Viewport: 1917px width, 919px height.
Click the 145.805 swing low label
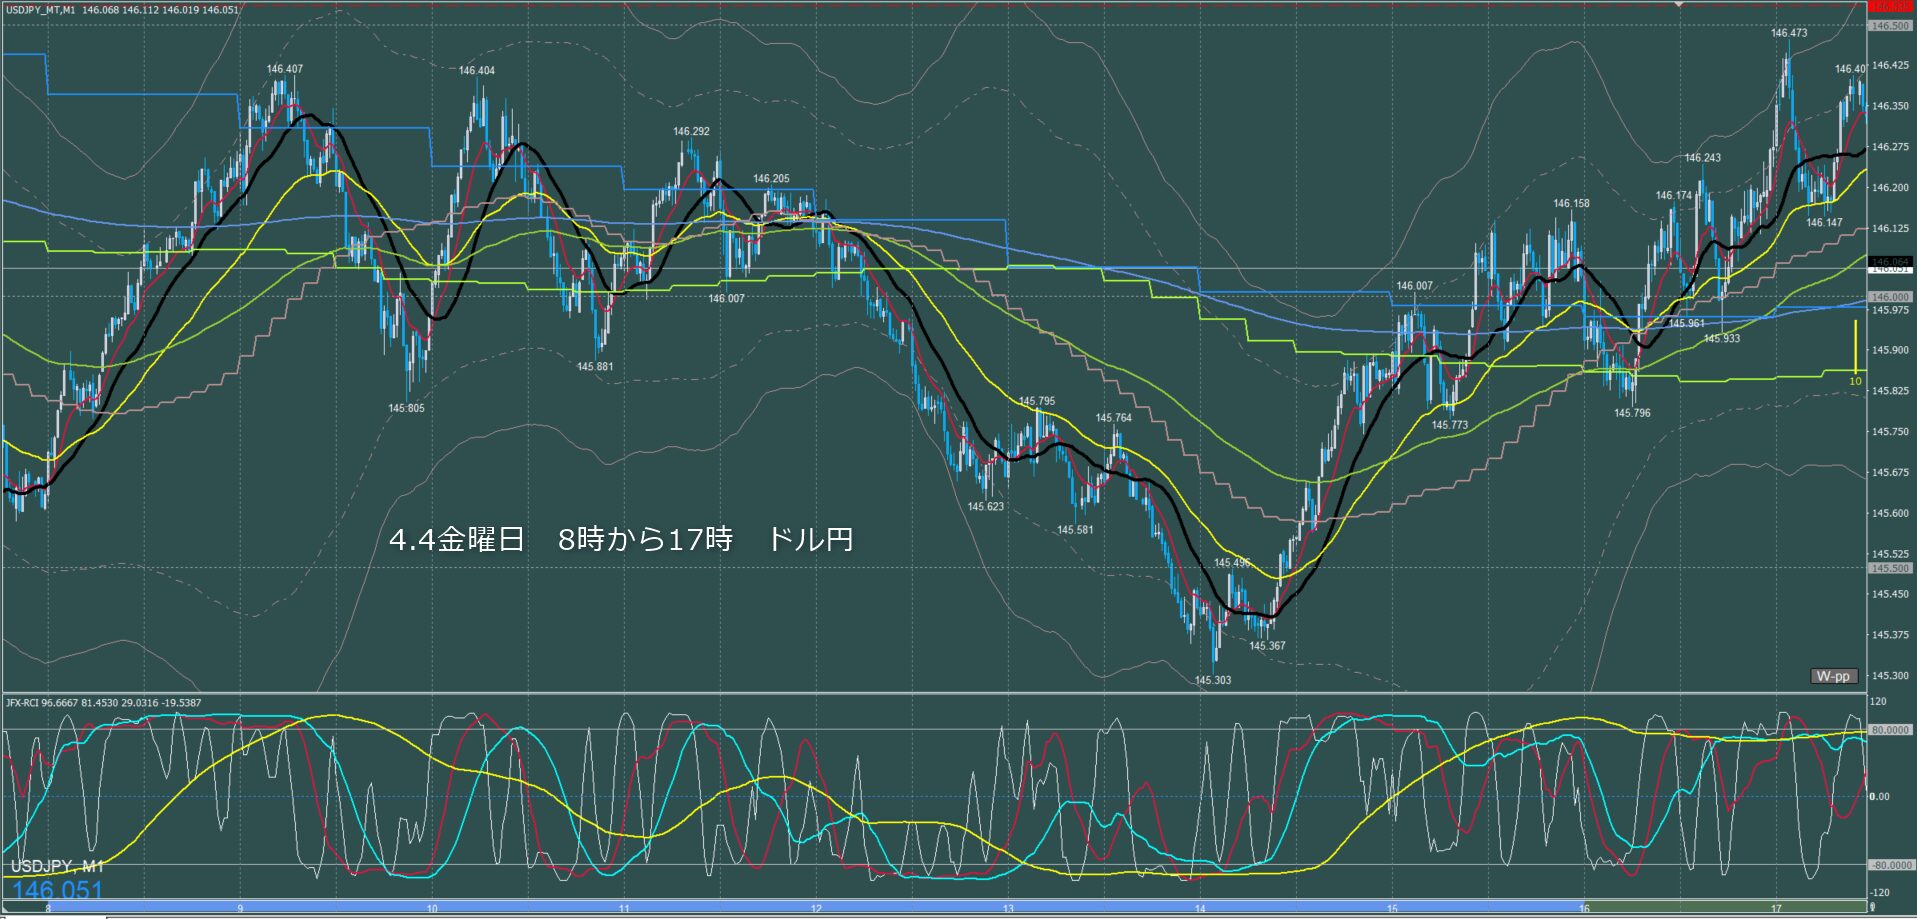point(407,408)
